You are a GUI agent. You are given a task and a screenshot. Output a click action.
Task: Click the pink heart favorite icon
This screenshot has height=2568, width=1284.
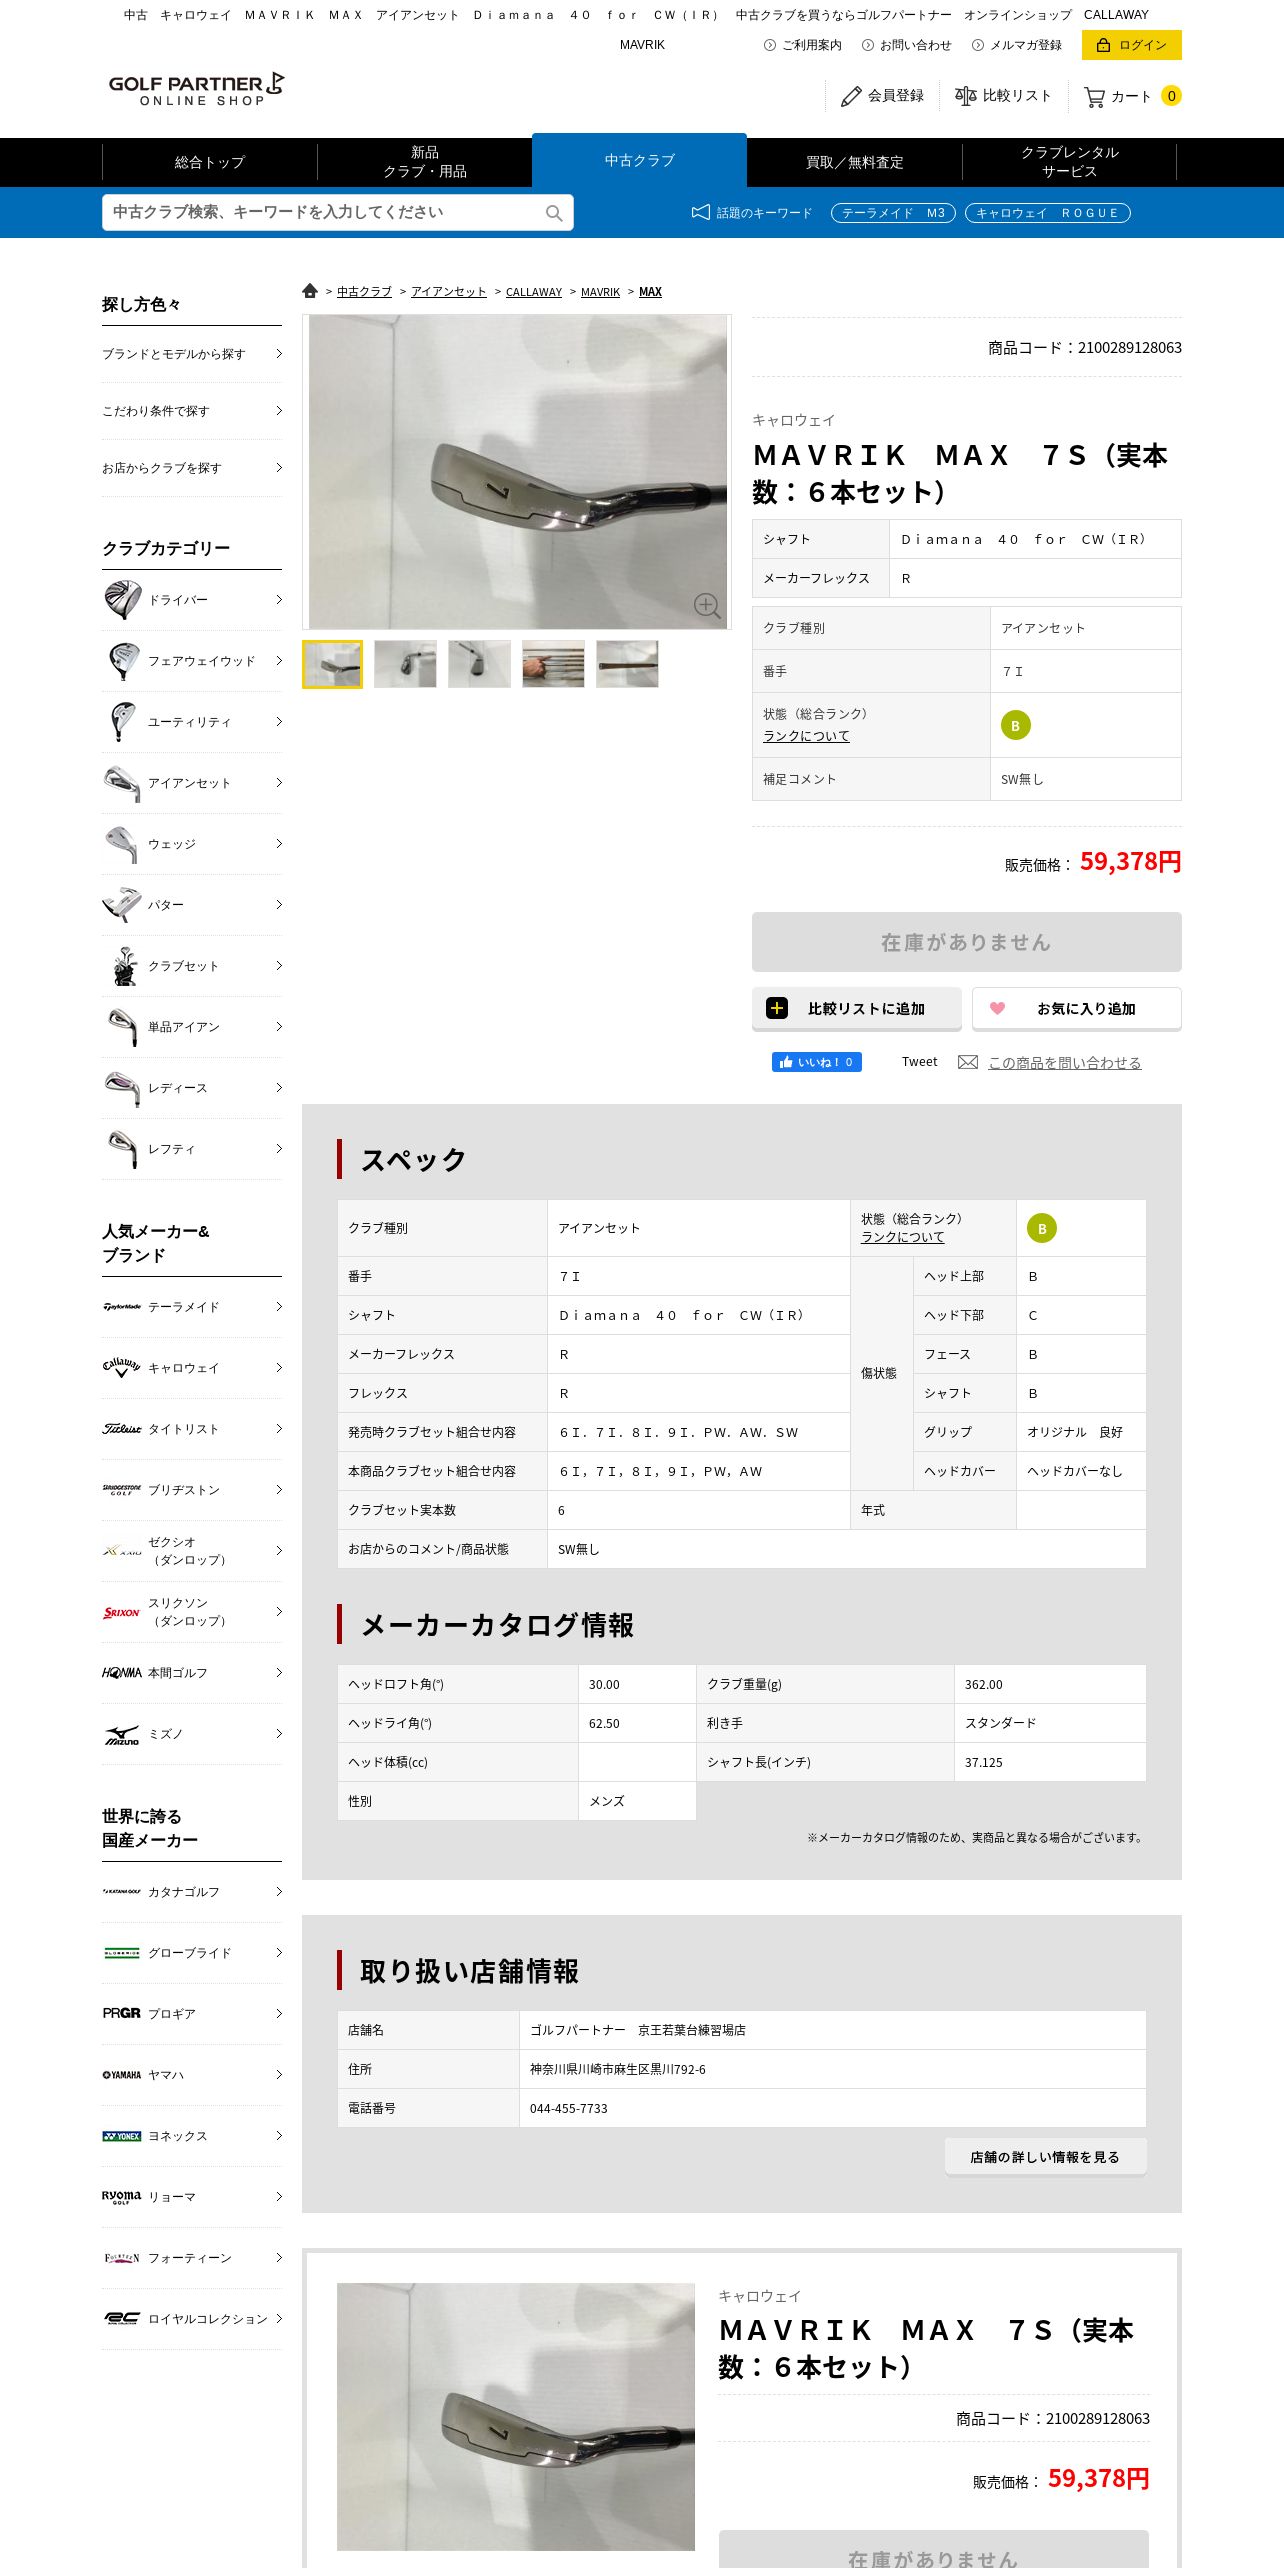pos(997,1008)
